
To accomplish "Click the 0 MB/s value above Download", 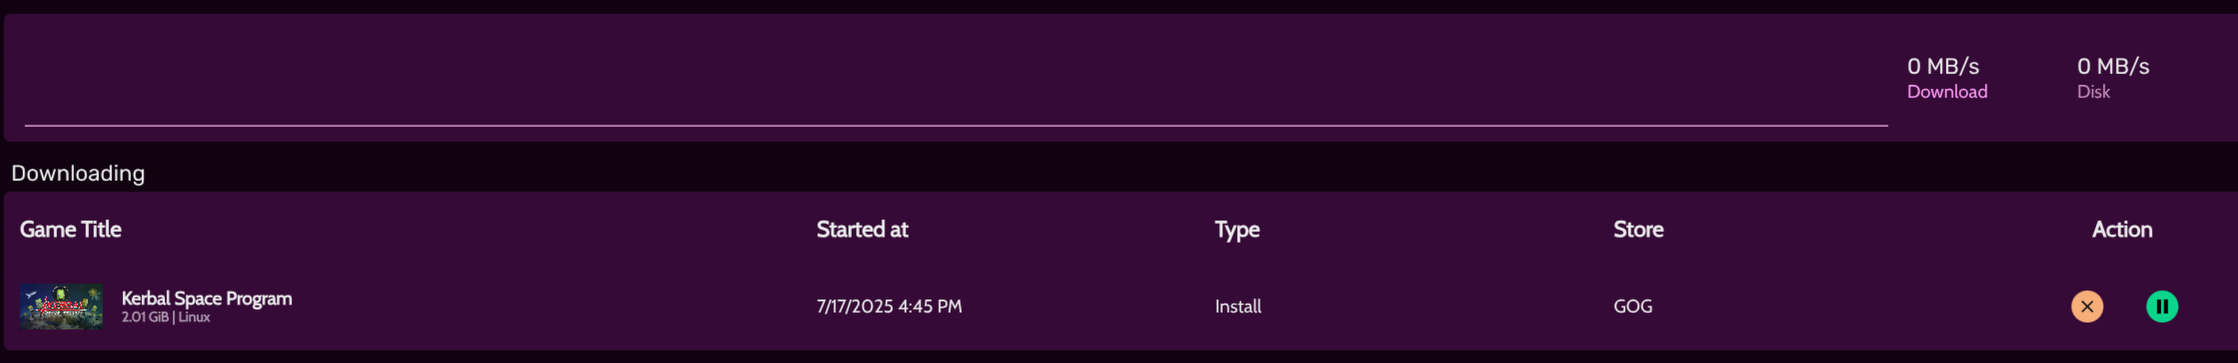I will point(1943,66).
